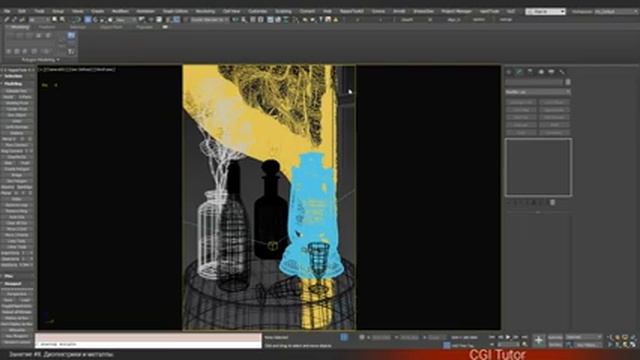Open the Project Manager menu
This screenshot has height=360, width=640.
coord(456,11)
